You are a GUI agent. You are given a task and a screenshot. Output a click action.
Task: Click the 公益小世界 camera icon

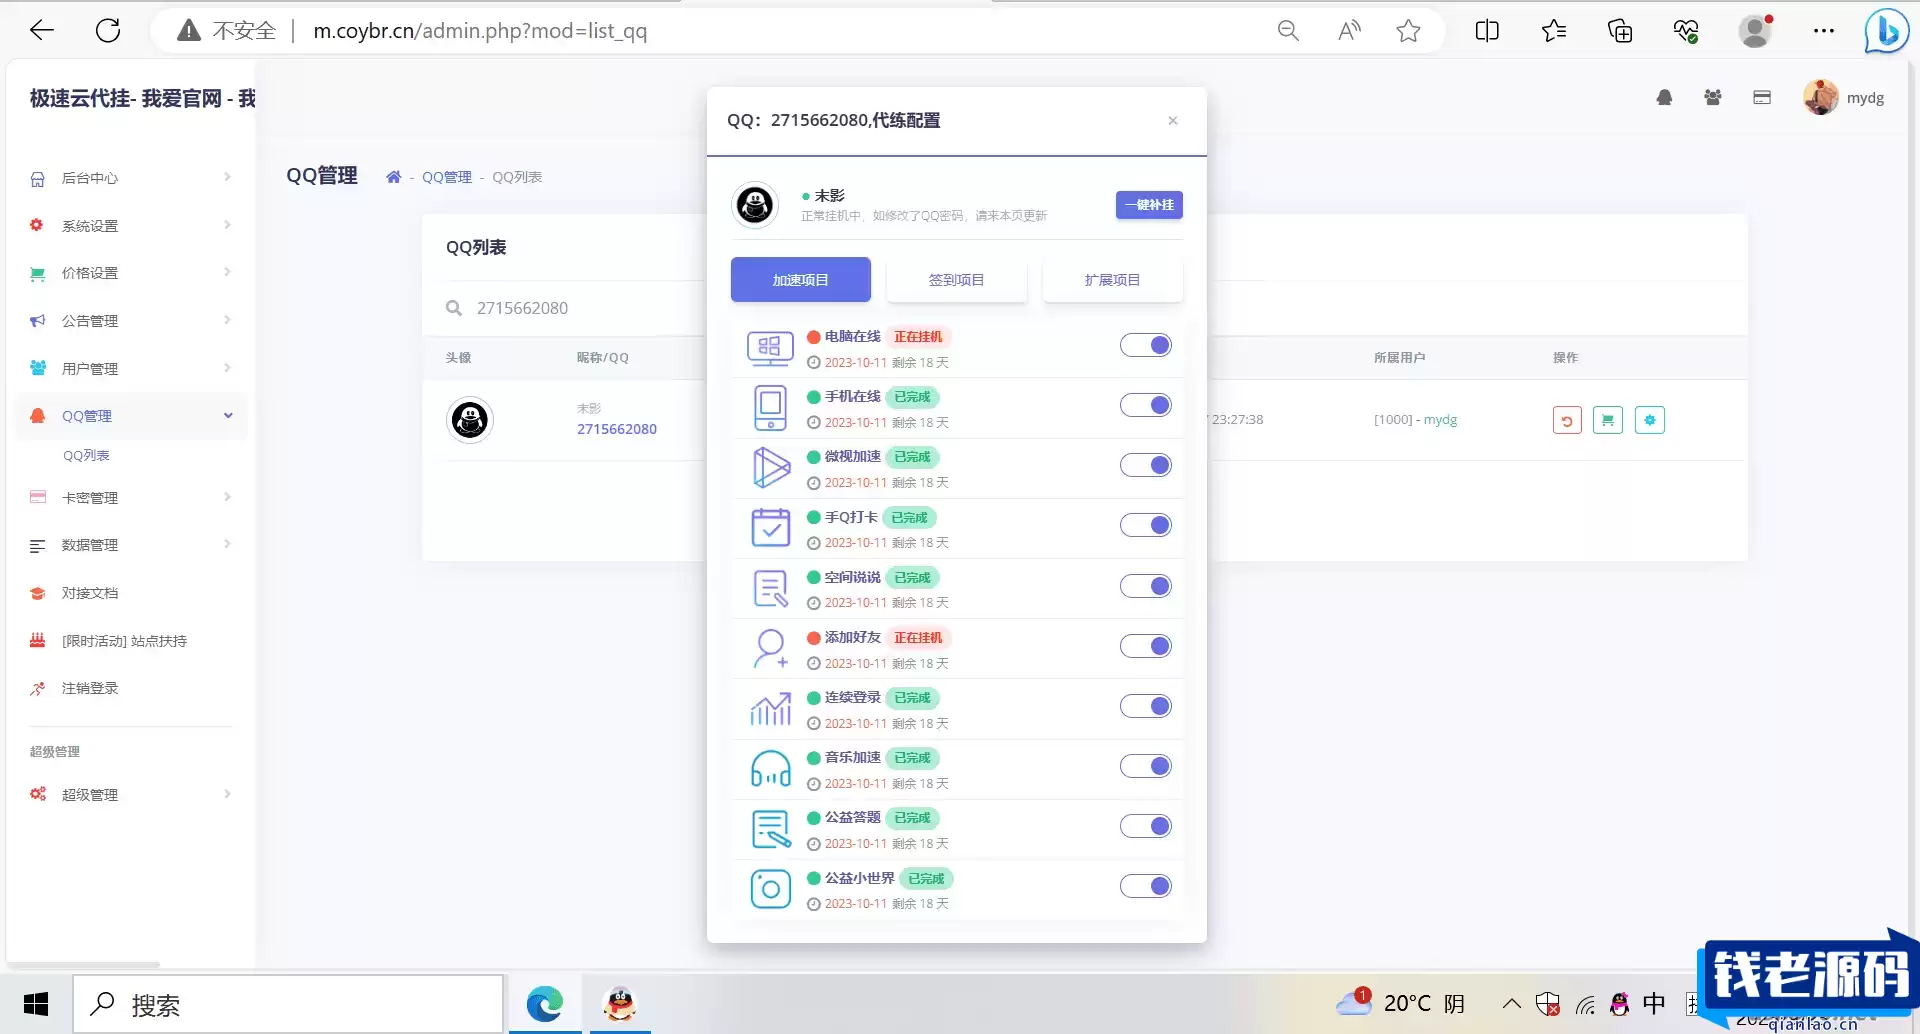coord(771,889)
